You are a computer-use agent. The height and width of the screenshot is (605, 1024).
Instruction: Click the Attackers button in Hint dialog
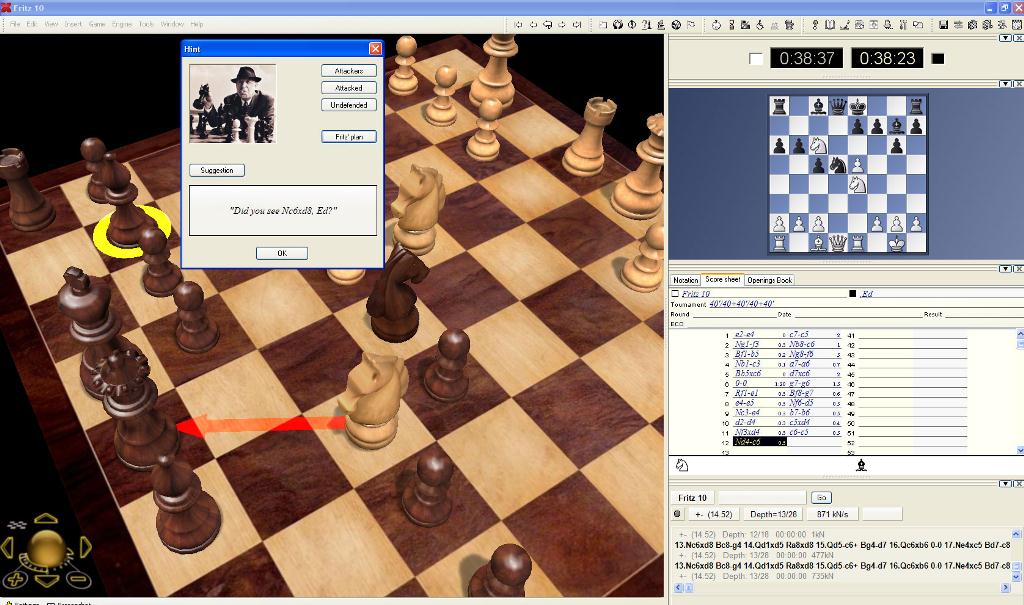pos(349,71)
